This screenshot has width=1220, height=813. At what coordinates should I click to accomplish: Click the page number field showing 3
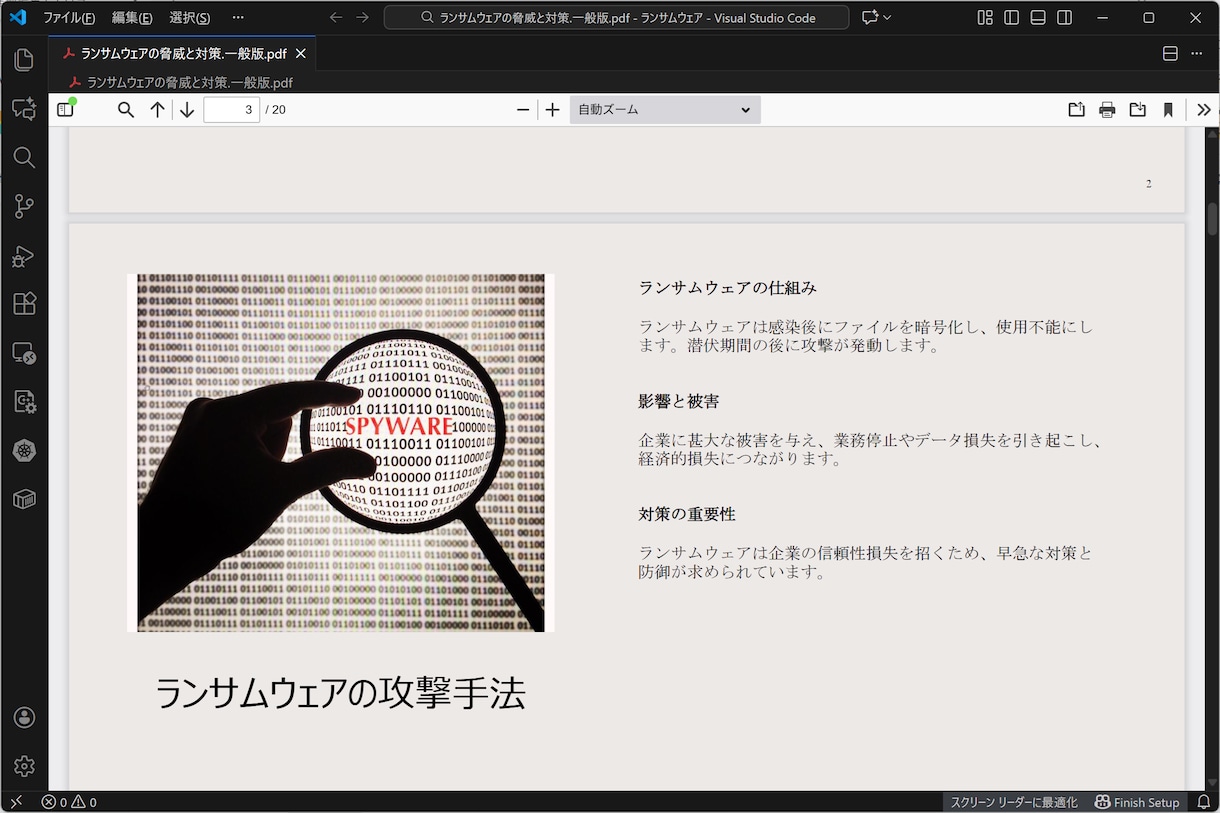pyautogui.click(x=231, y=110)
